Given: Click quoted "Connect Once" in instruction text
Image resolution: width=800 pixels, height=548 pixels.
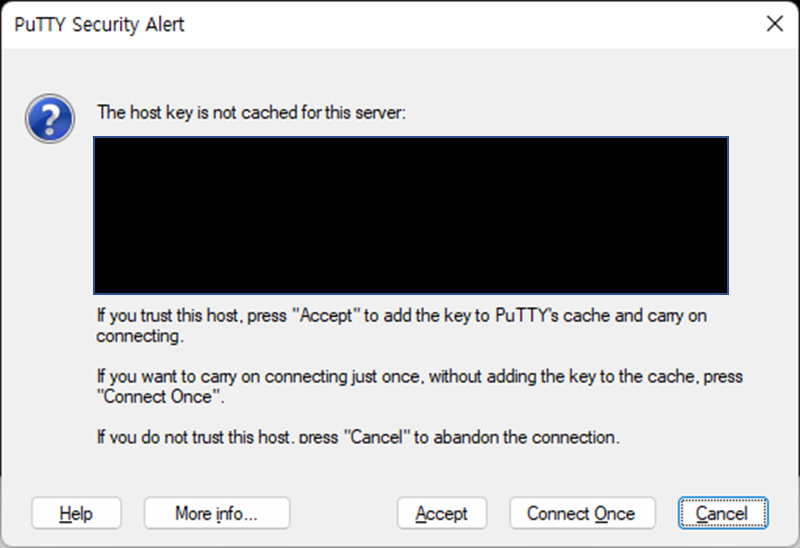Looking at the screenshot, I should (x=161, y=396).
